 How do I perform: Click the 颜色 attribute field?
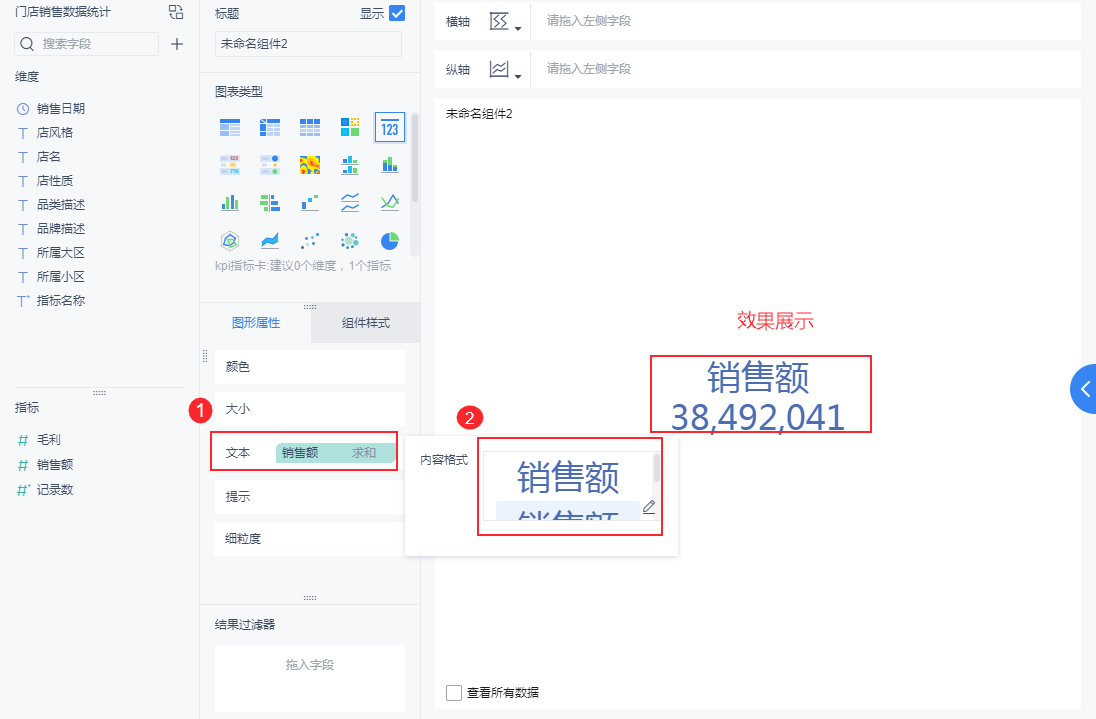point(310,367)
